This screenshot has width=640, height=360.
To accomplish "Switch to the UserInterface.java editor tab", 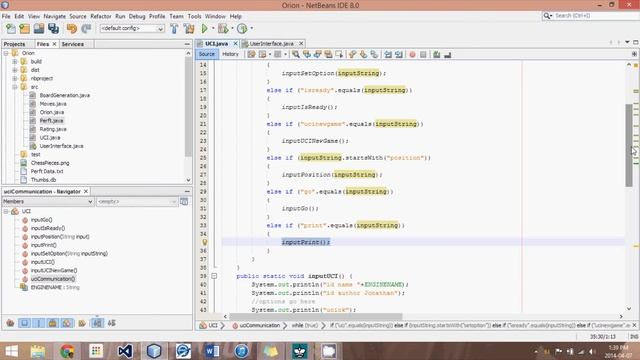I will point(271,44).
